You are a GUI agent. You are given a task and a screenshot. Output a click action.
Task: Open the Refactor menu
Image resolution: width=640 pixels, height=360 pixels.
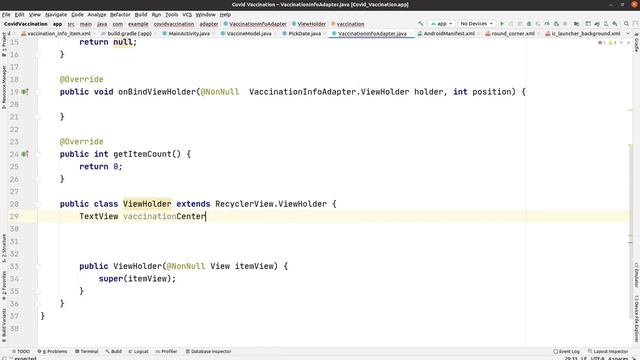coord(120,14)
